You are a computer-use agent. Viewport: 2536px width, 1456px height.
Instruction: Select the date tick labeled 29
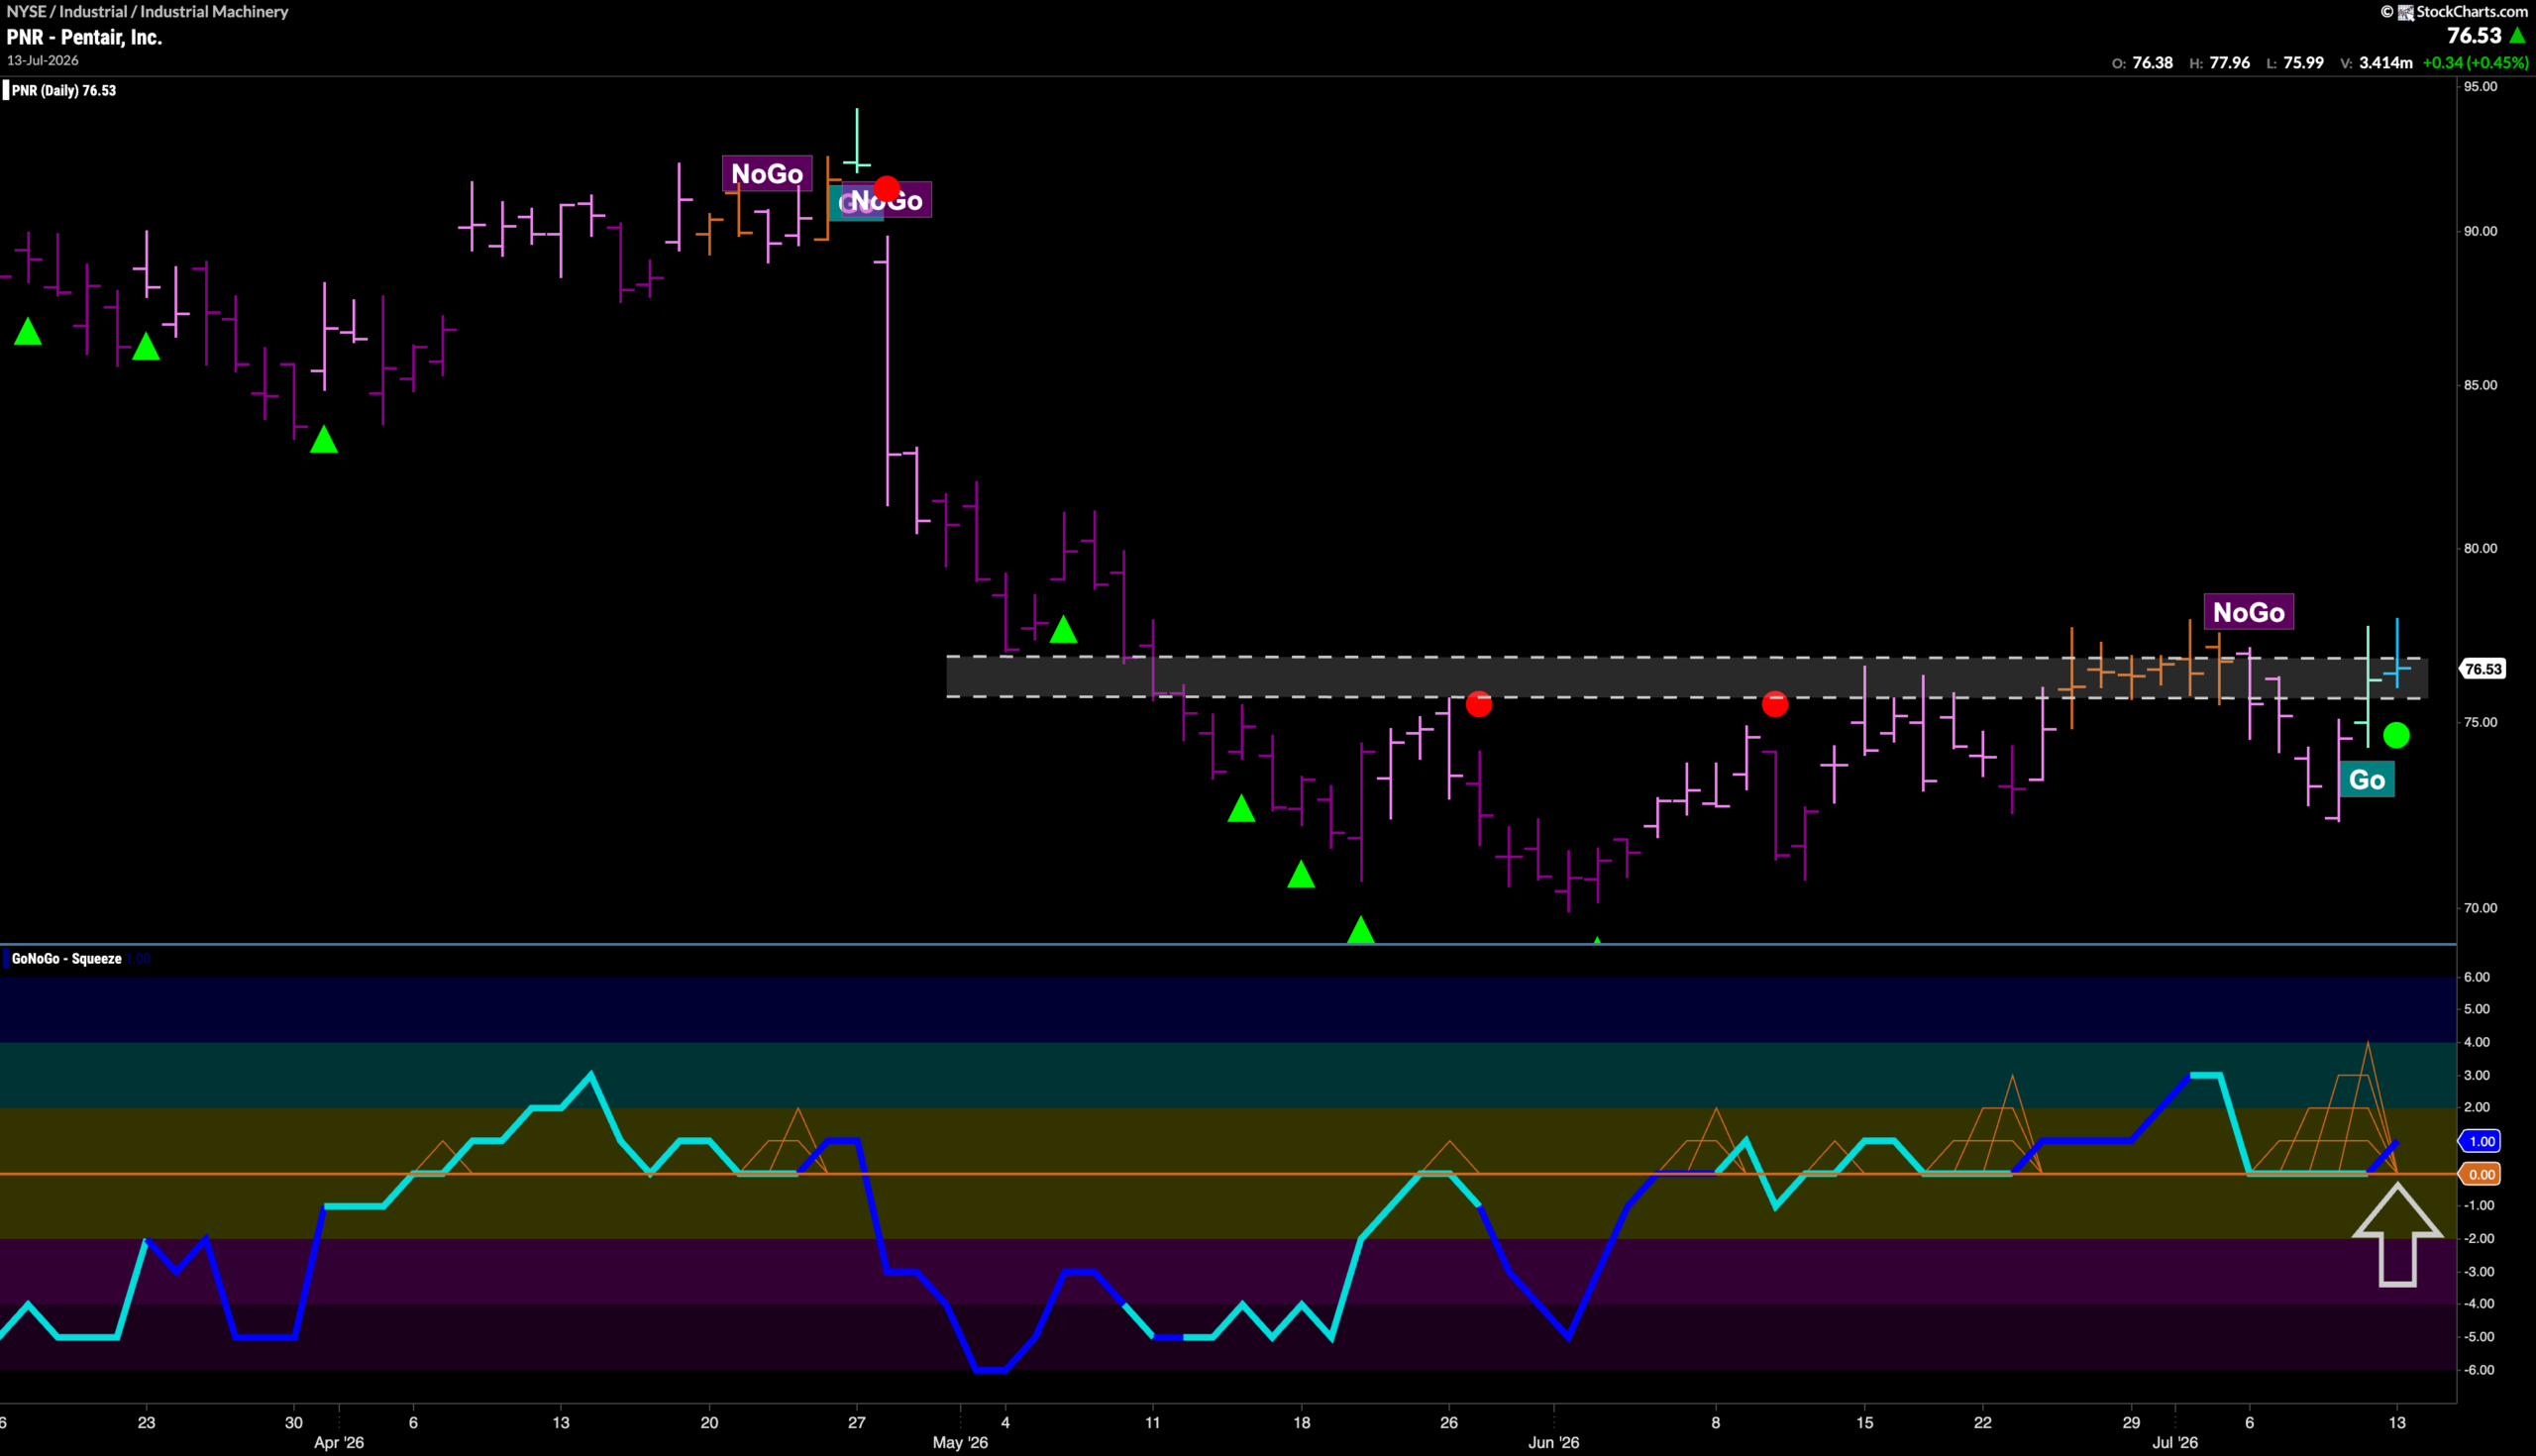point(2131,1422)
